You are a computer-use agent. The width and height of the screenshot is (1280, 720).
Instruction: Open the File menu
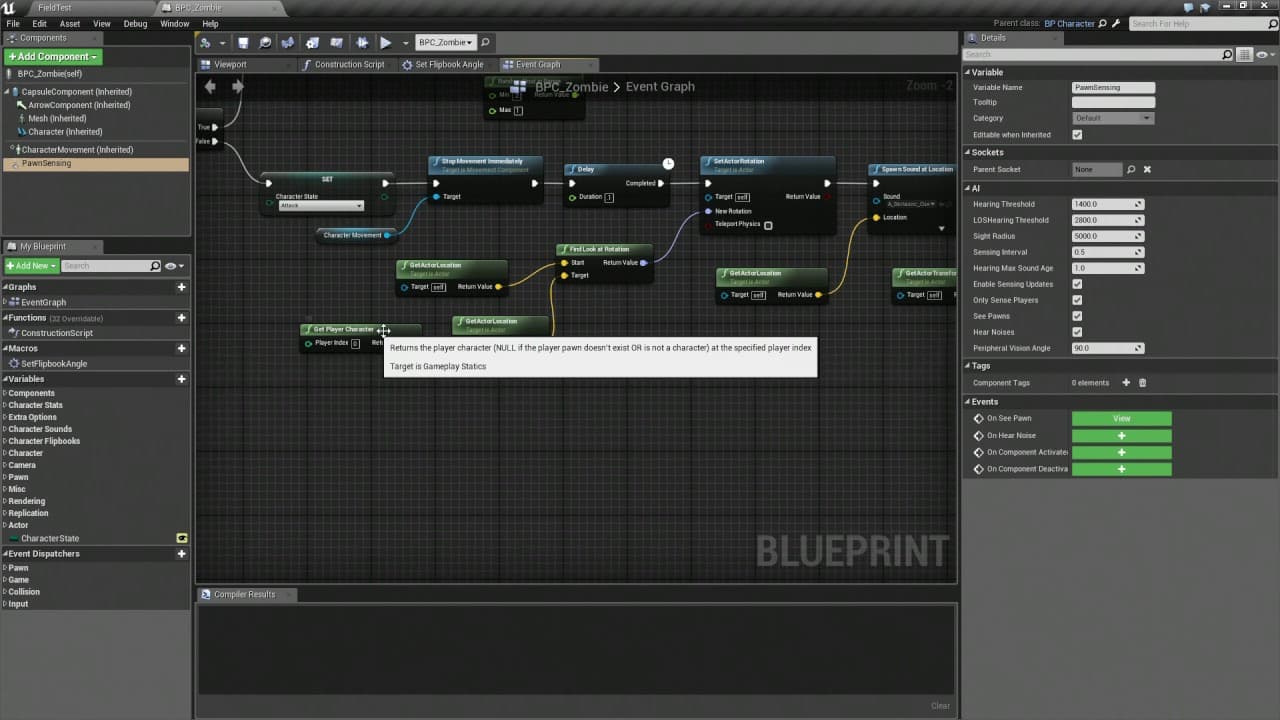(13, 24)
